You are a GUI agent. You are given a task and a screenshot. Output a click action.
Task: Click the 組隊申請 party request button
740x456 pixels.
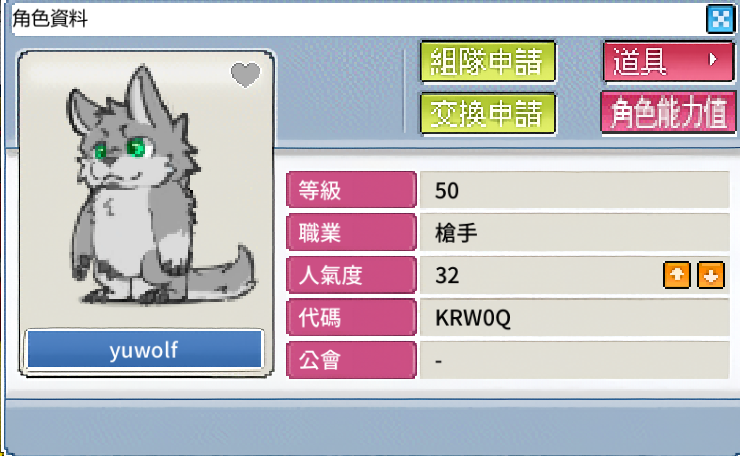pyautogui.click(x=488, y=62)
